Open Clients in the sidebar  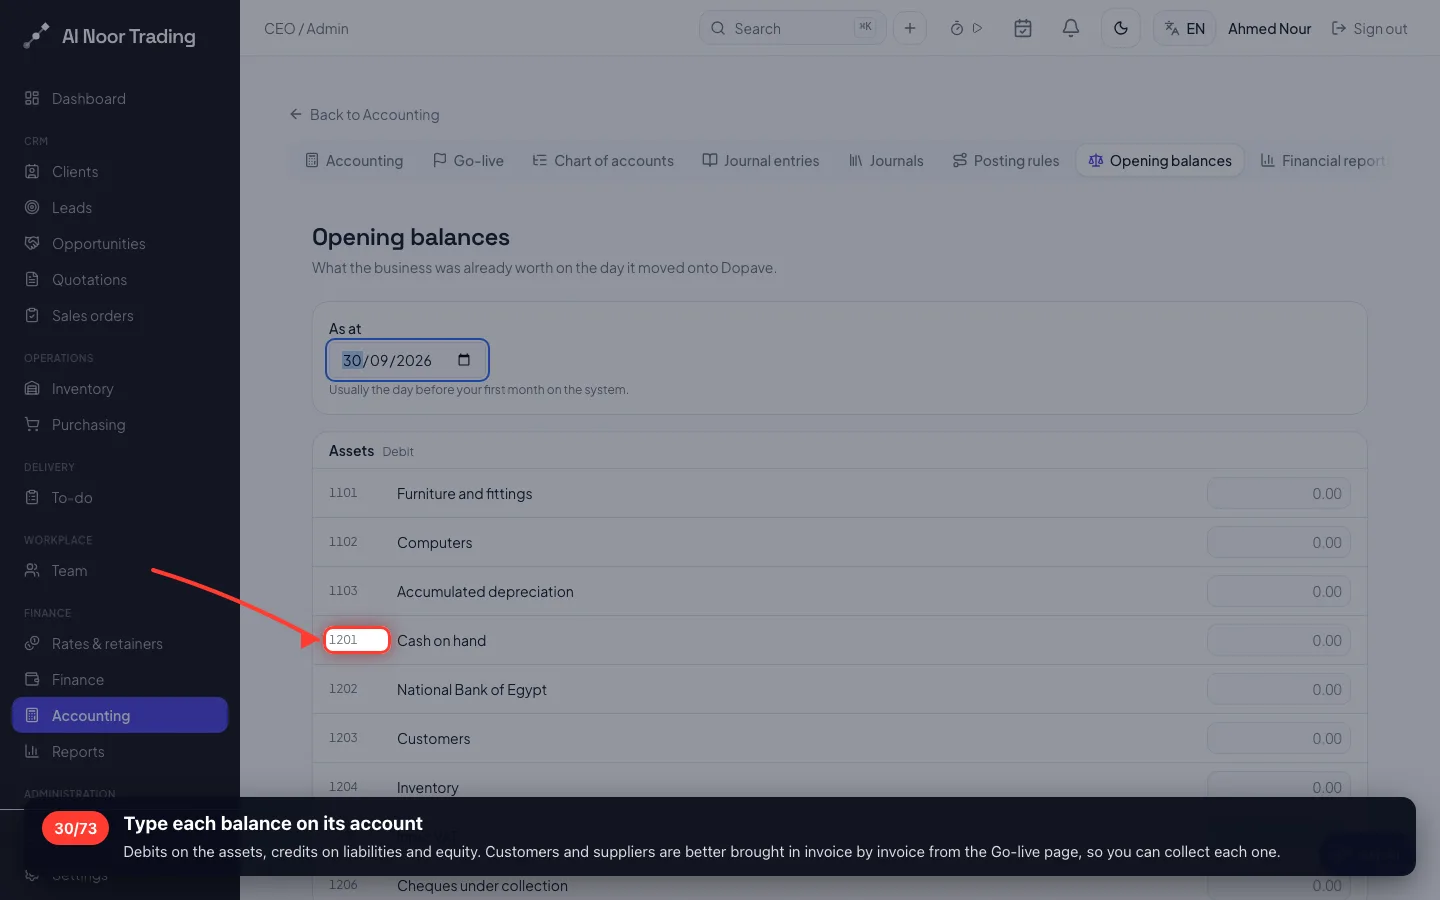pos(120,171)
